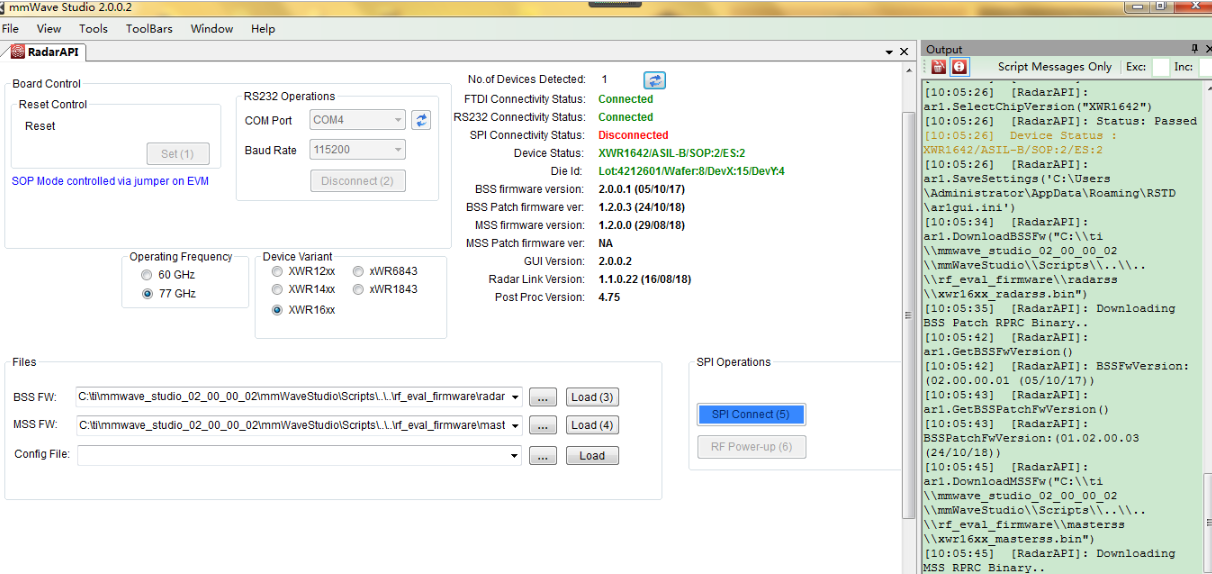Refresh the COM Port list

point(422,120)
